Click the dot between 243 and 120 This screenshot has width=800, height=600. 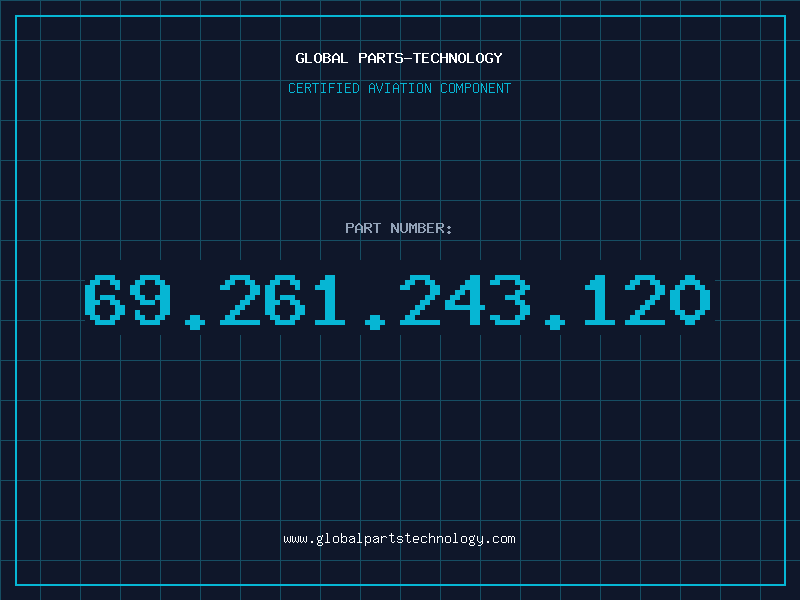(555, 322)
